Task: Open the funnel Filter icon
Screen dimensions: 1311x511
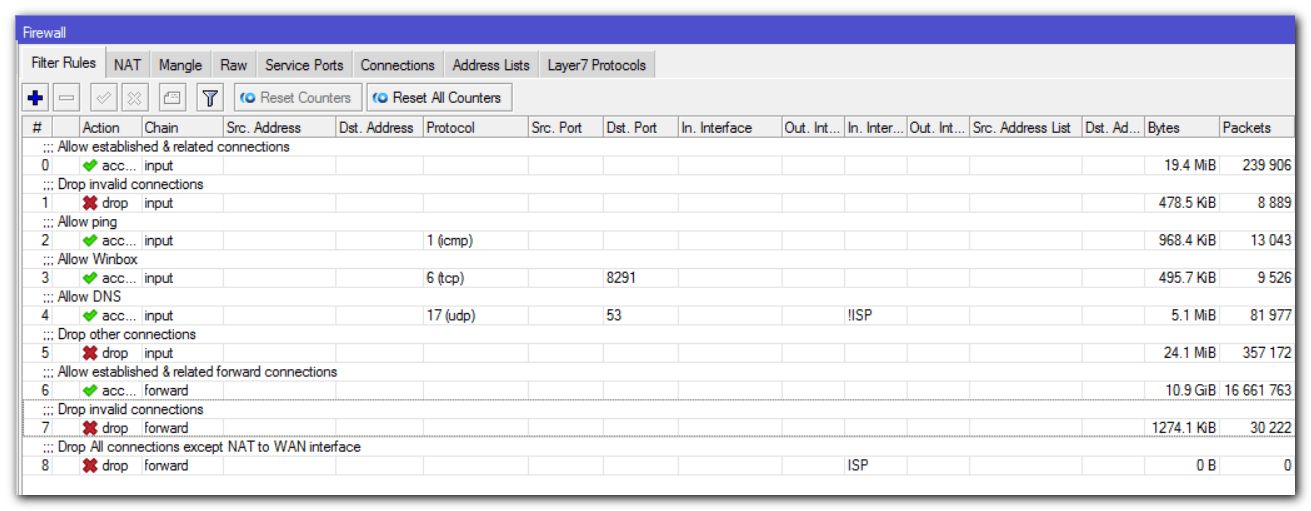Action: (x=210, y=98)
